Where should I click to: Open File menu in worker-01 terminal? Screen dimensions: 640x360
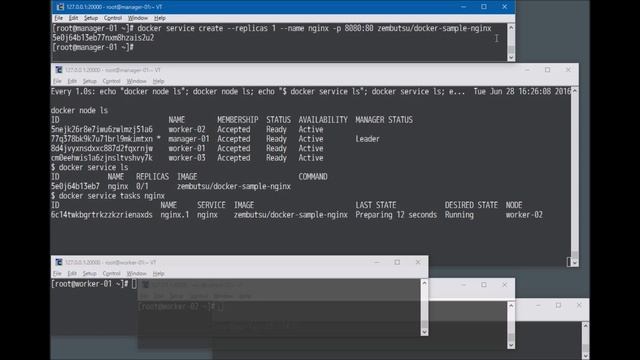(57, 273)
